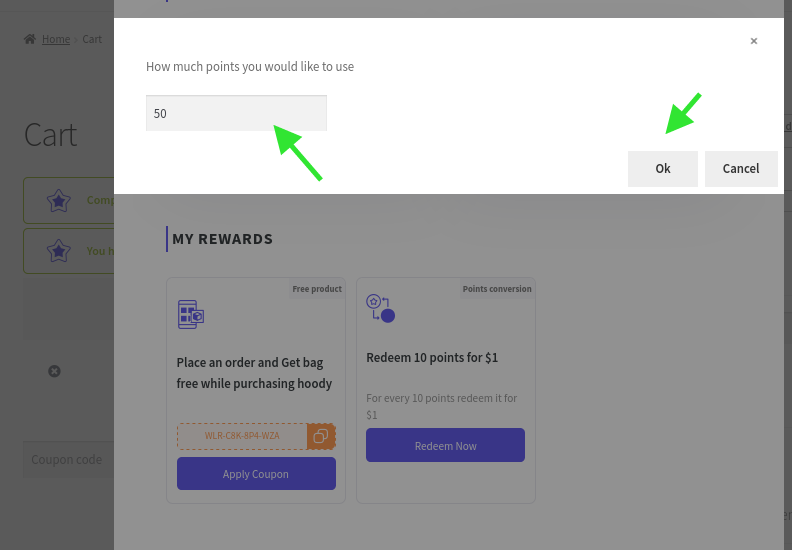Click the home house icon in breadcrumb
This screenshot has height=550, width=792.
click(30, 39)
